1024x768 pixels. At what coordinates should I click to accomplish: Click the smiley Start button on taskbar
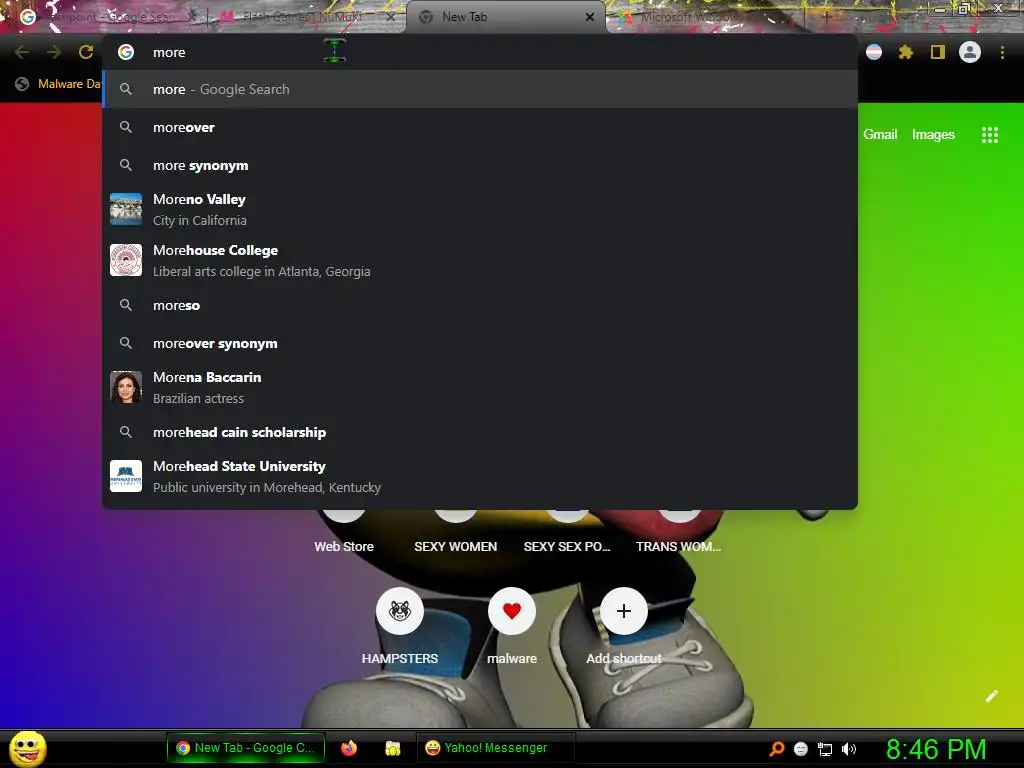point(27,748)
